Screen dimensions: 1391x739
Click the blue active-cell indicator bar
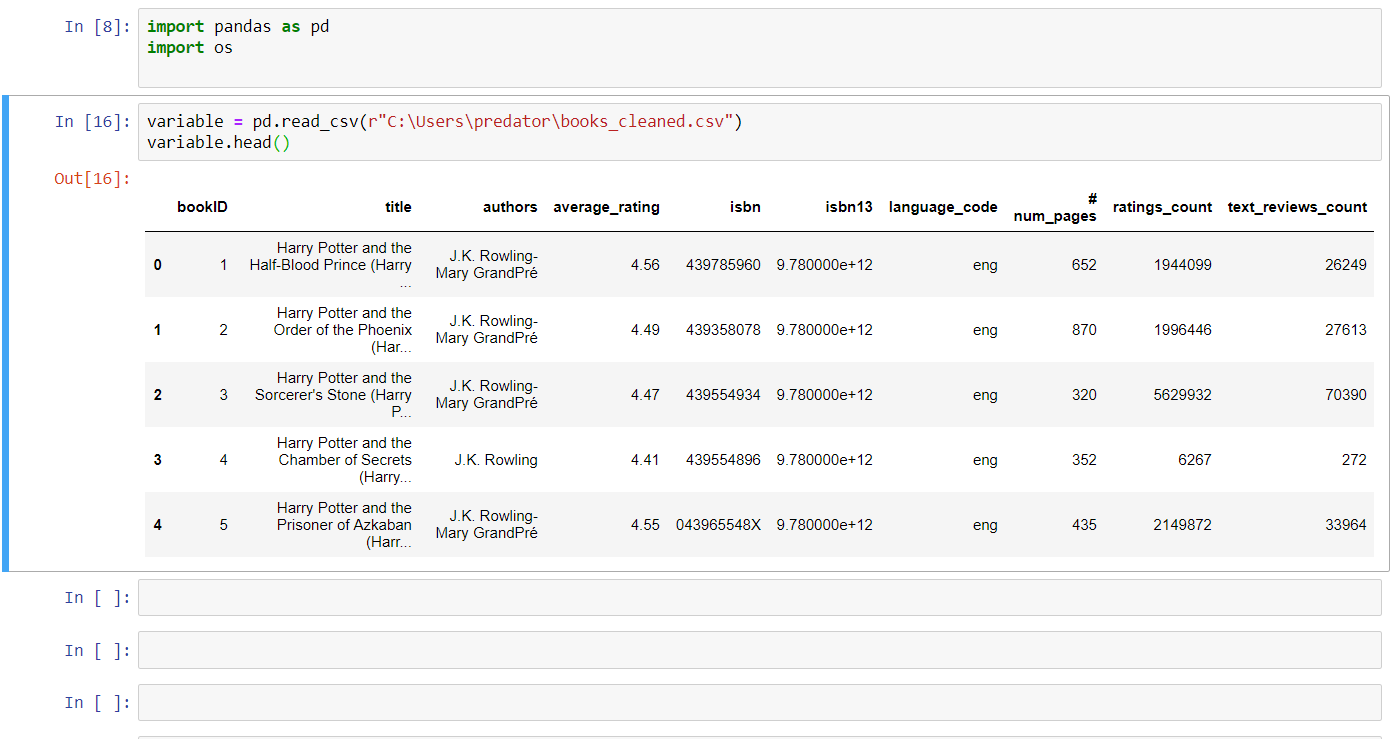pos(4,330)
